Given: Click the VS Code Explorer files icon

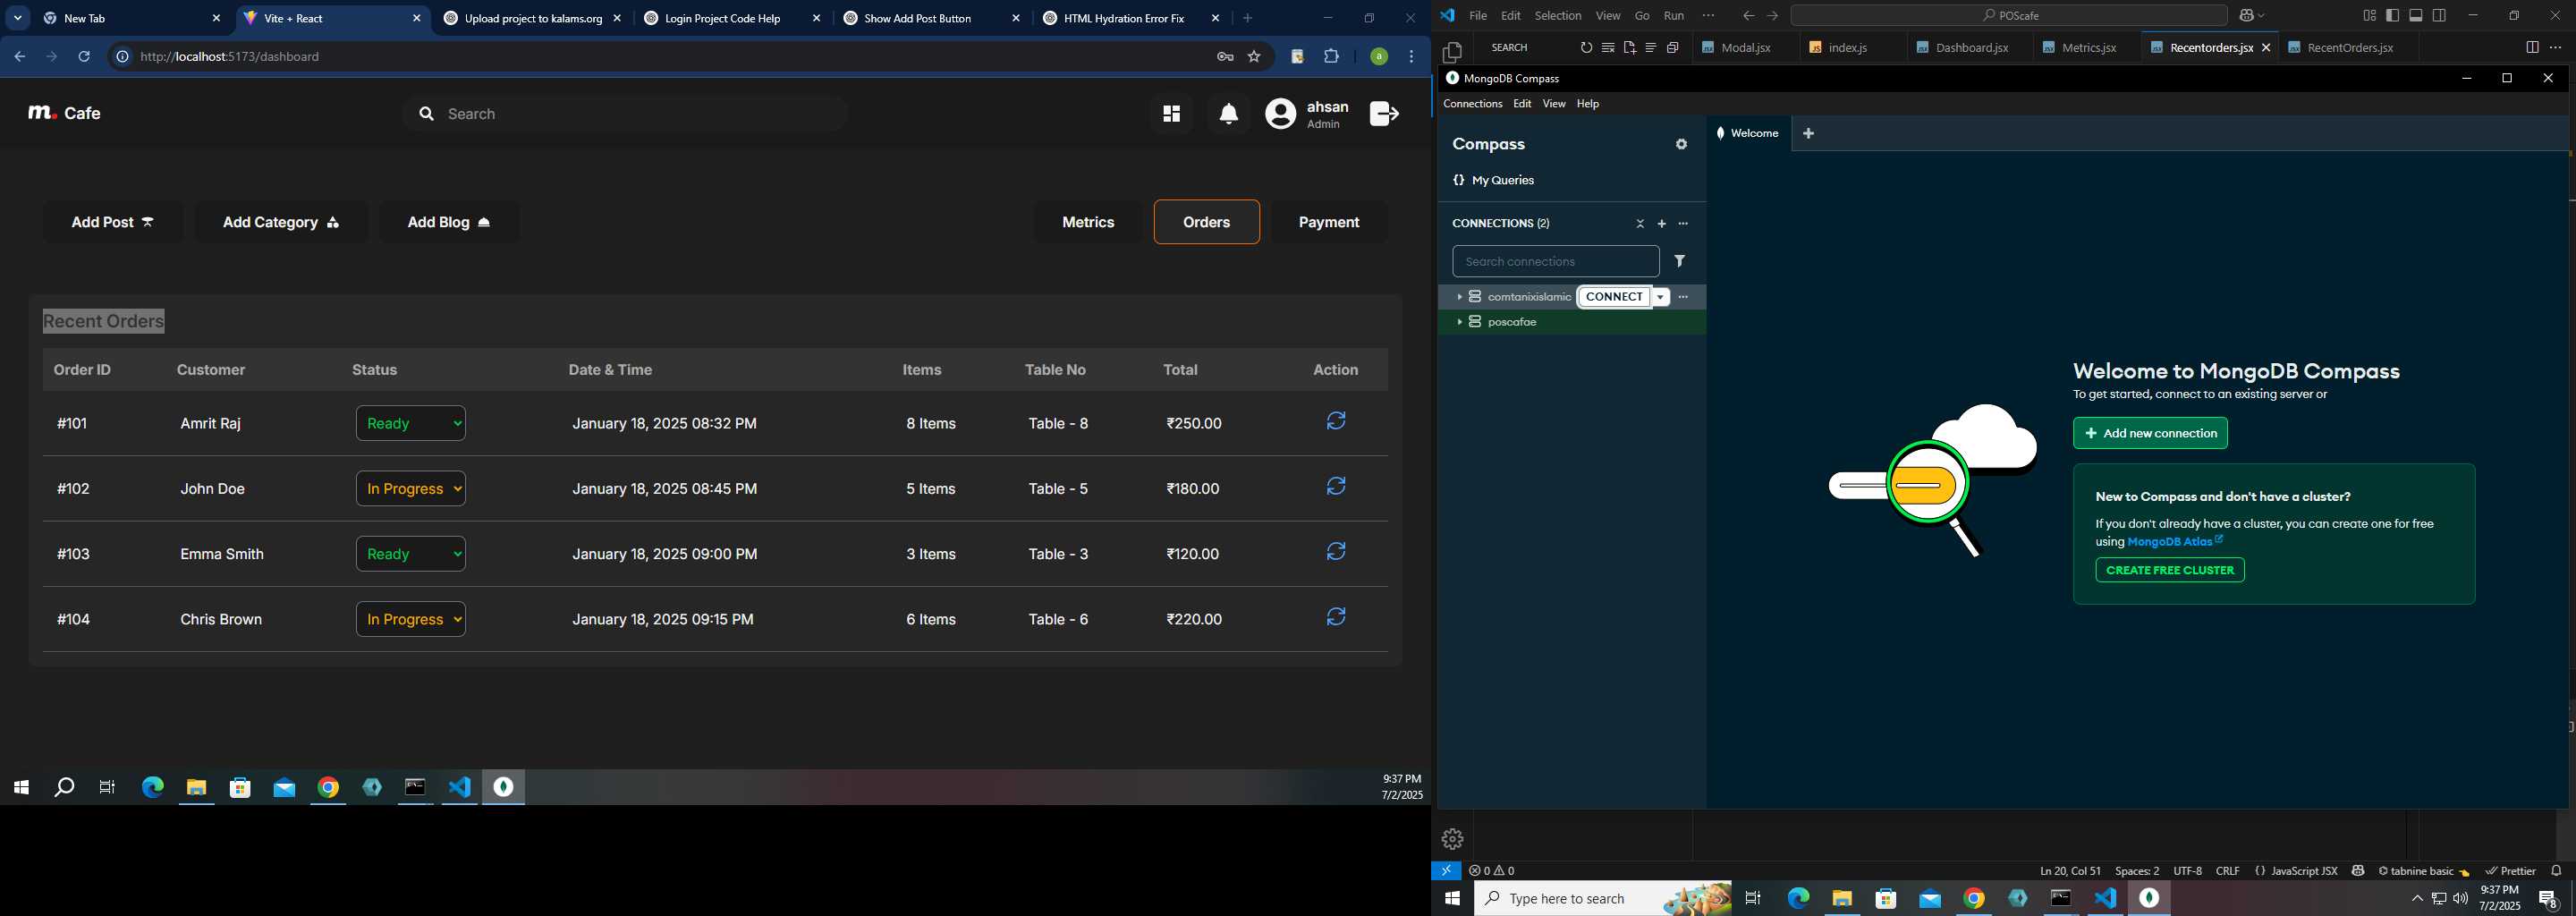Looking at the screenshot, I should pos(1452,52).
